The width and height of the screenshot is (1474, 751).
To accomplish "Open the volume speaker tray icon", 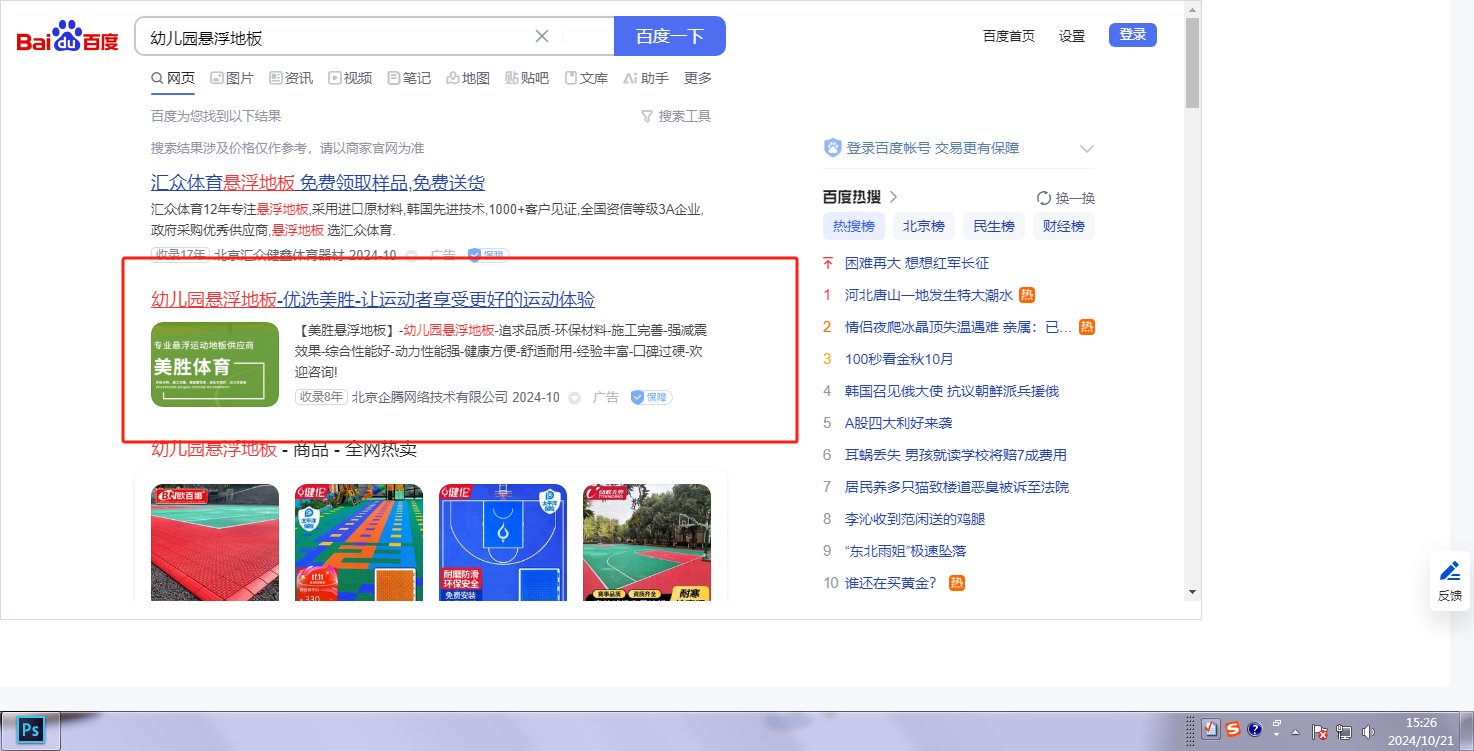I will [x=1368, y=731].
